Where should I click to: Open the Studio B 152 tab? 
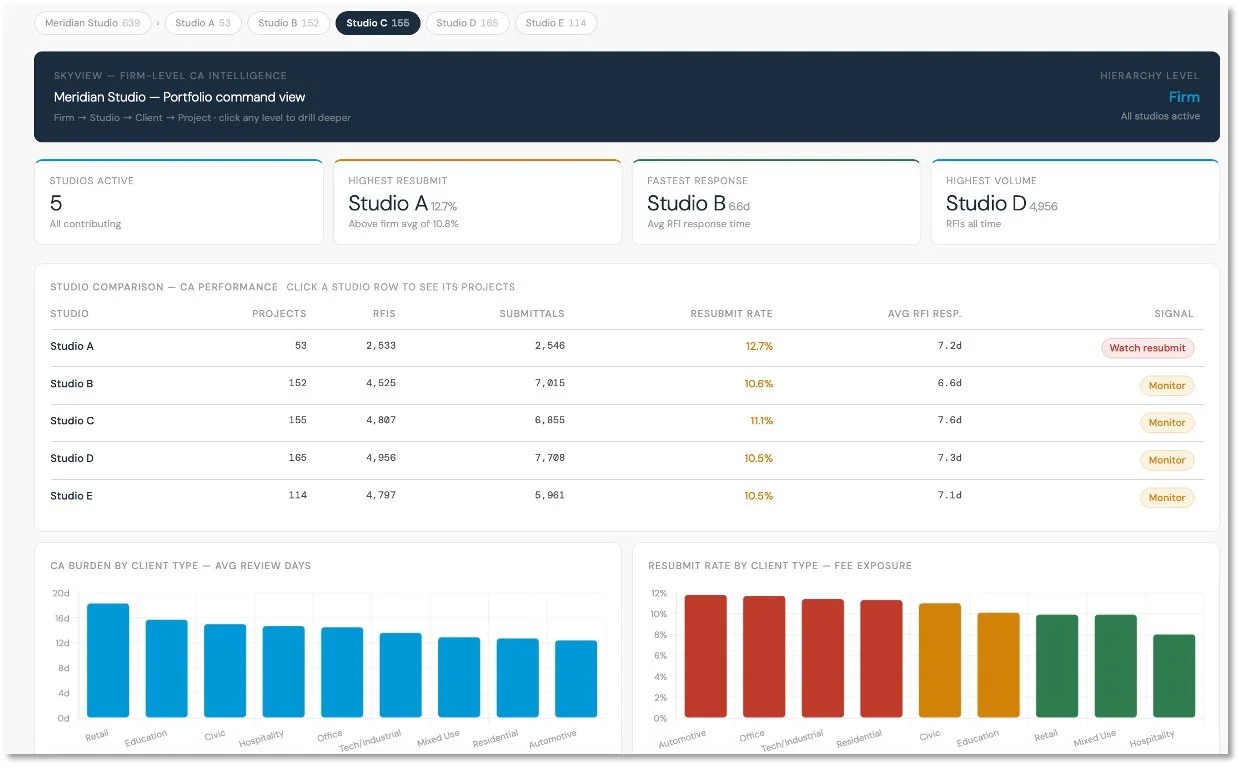pyautogui.click(x=289, y=23)
